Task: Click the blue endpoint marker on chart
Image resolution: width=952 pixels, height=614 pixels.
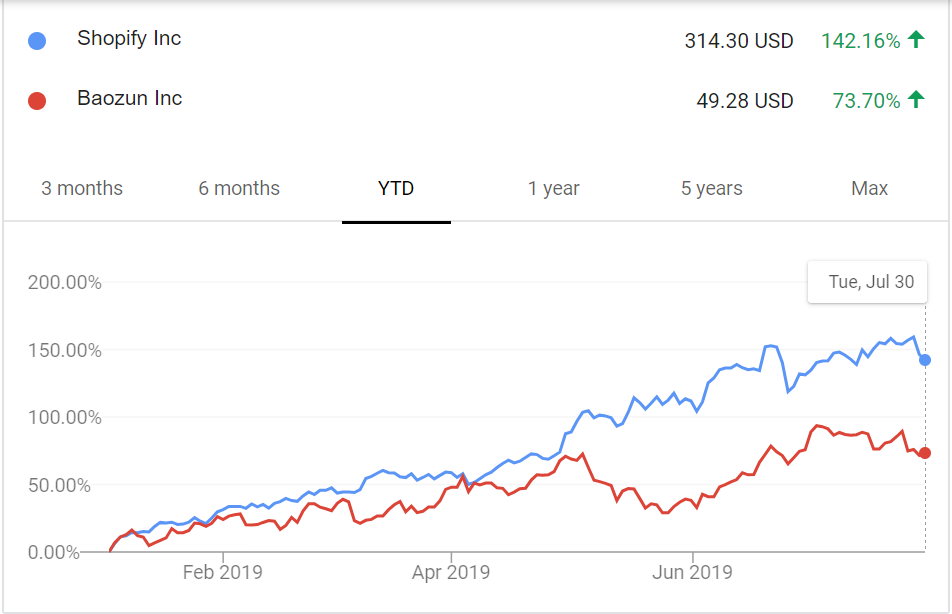Action: click(925, 360)
